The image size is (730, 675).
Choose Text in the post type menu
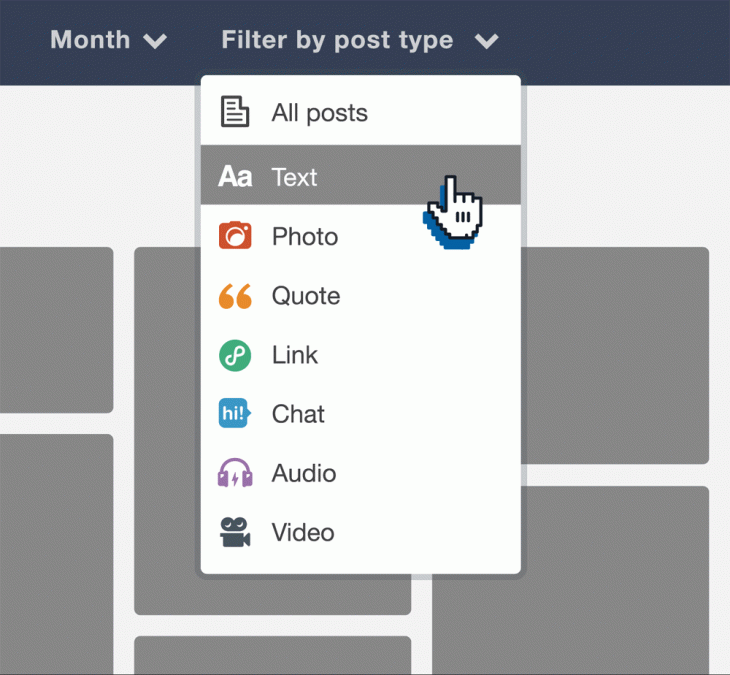(294, 177)
